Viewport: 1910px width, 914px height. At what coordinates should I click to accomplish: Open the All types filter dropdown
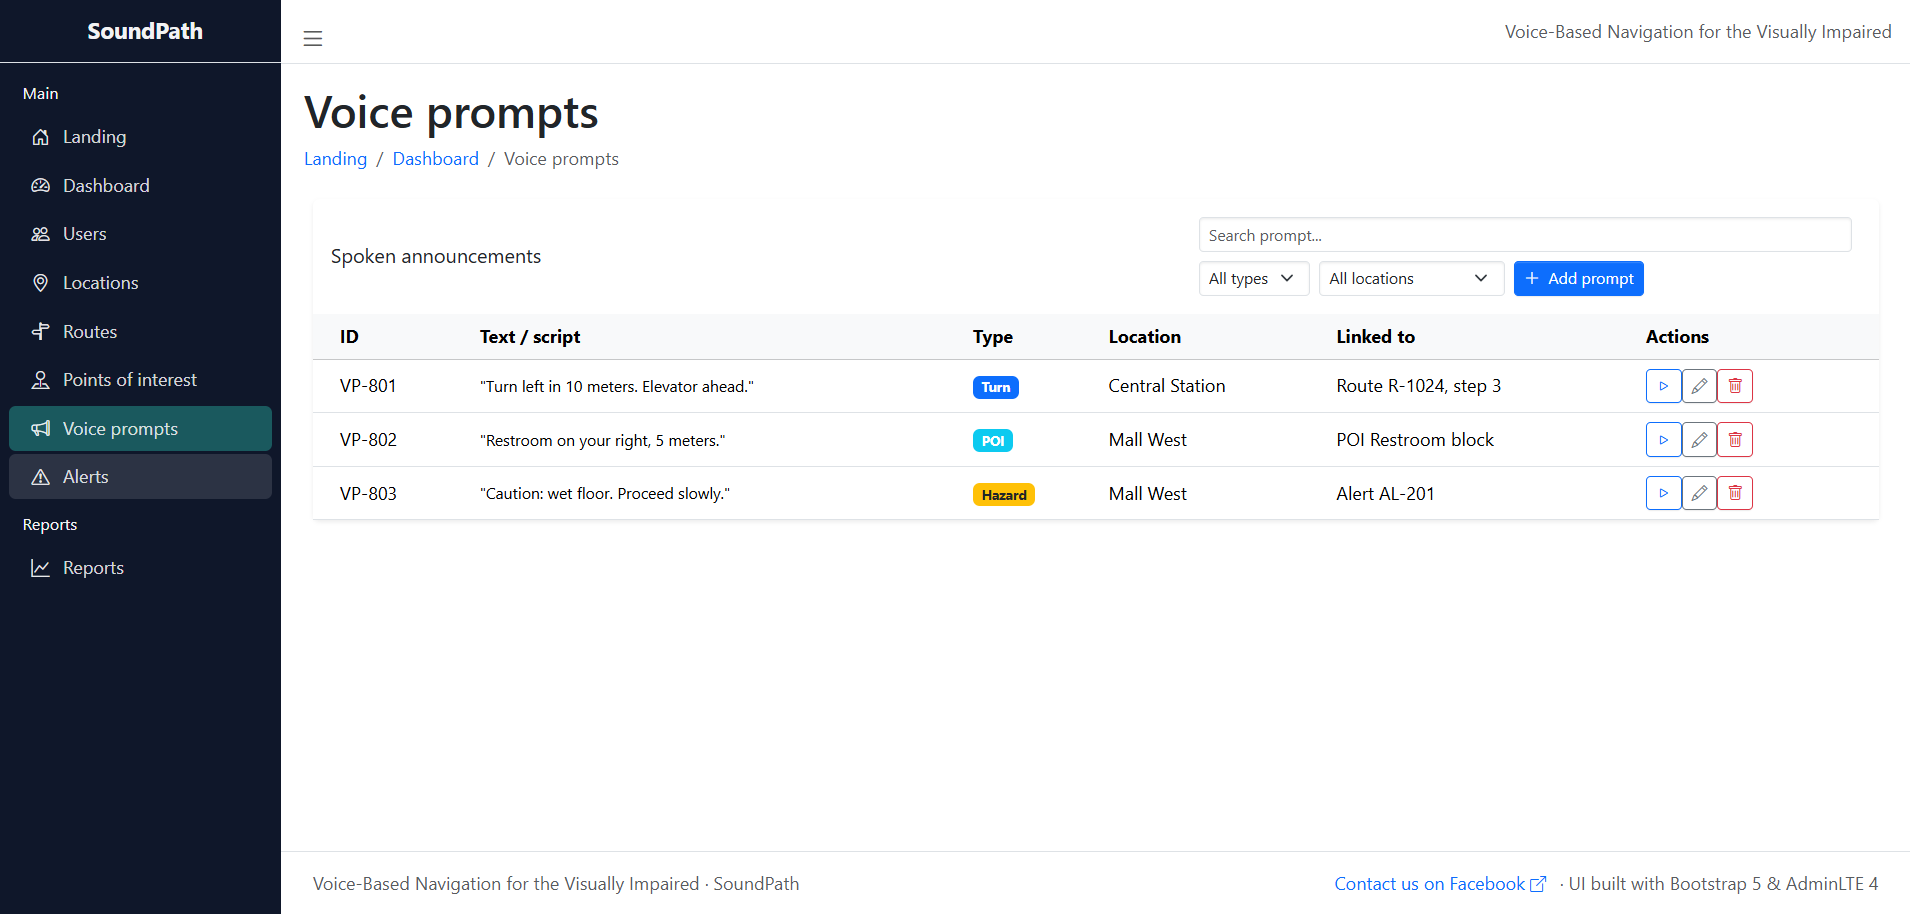(1253, 279)
